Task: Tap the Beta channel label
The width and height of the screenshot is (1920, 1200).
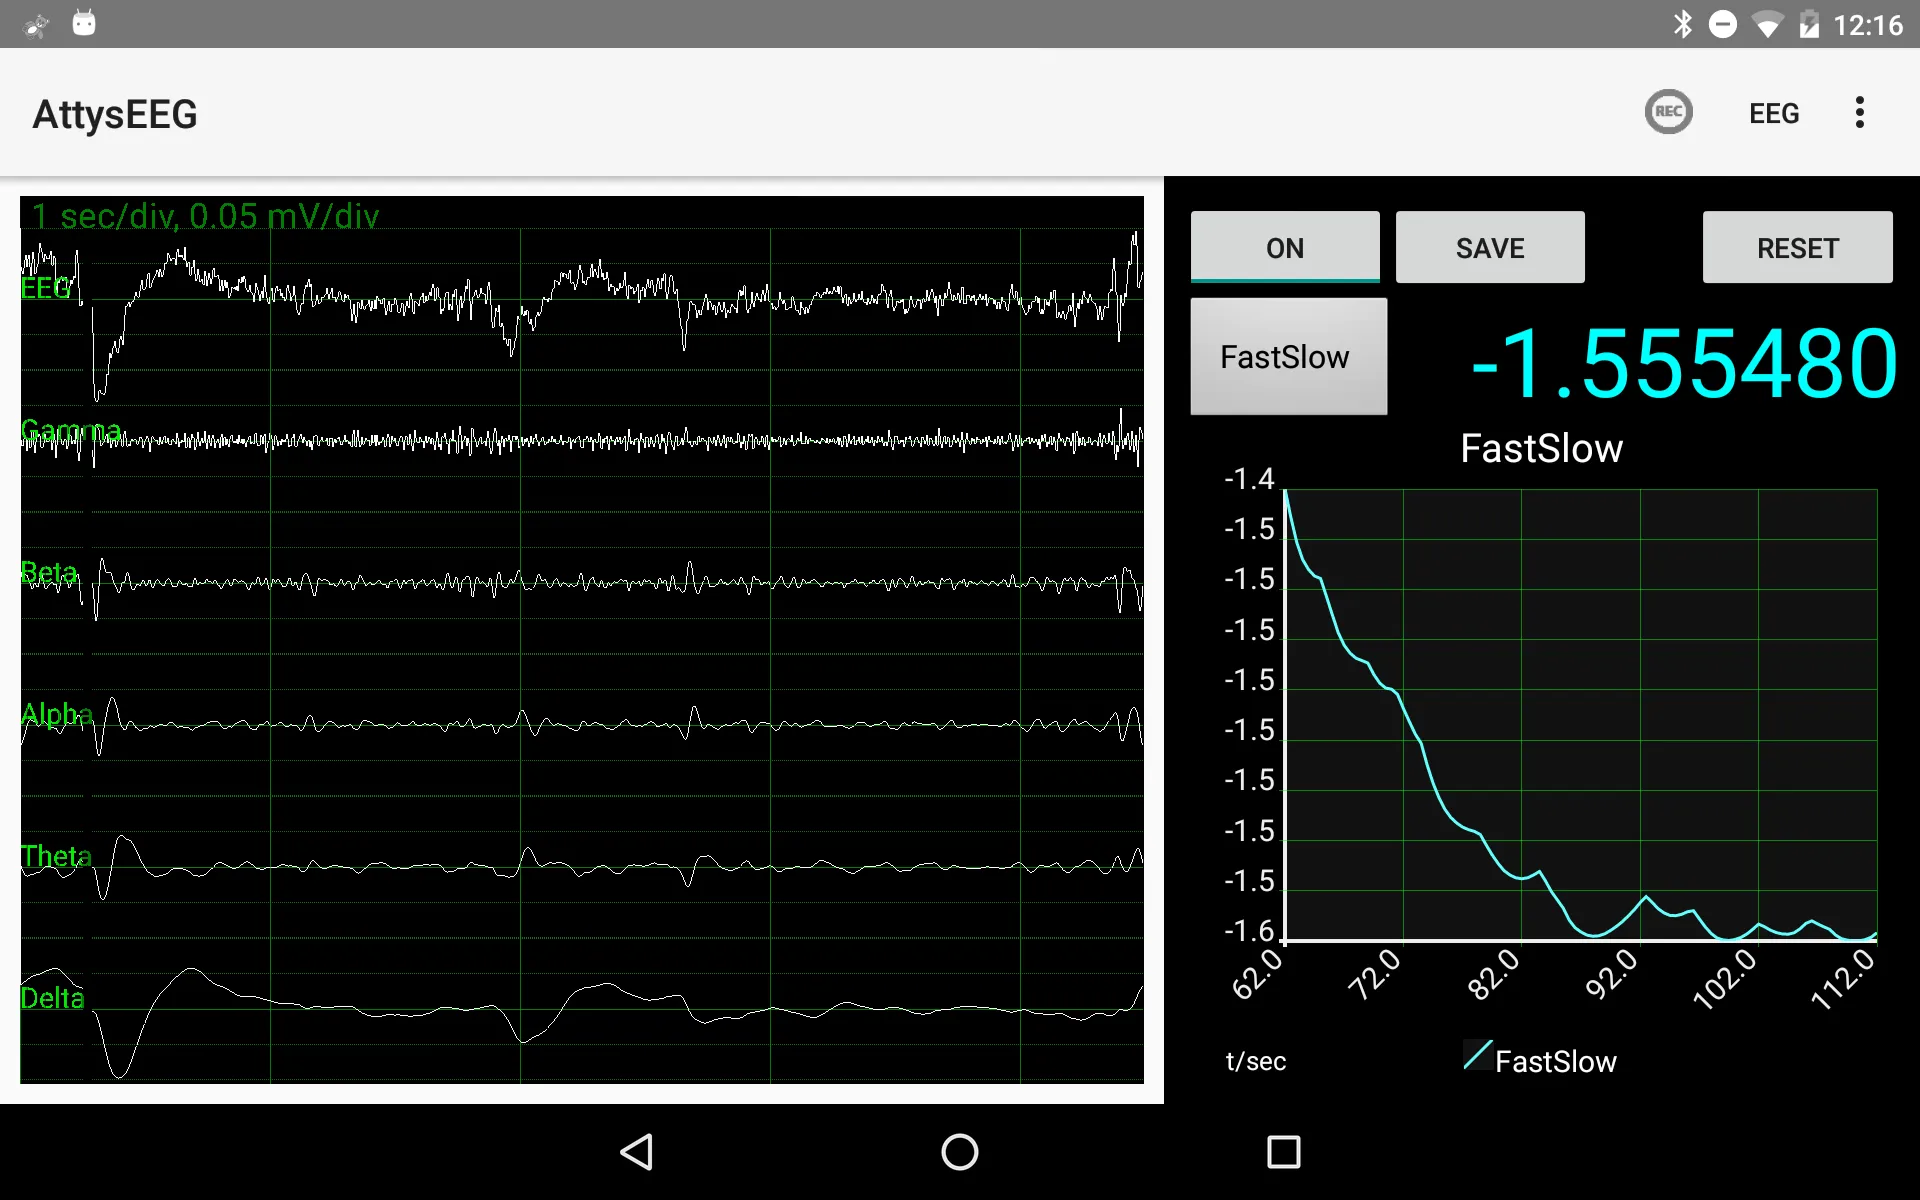Action: coord(49,572)
